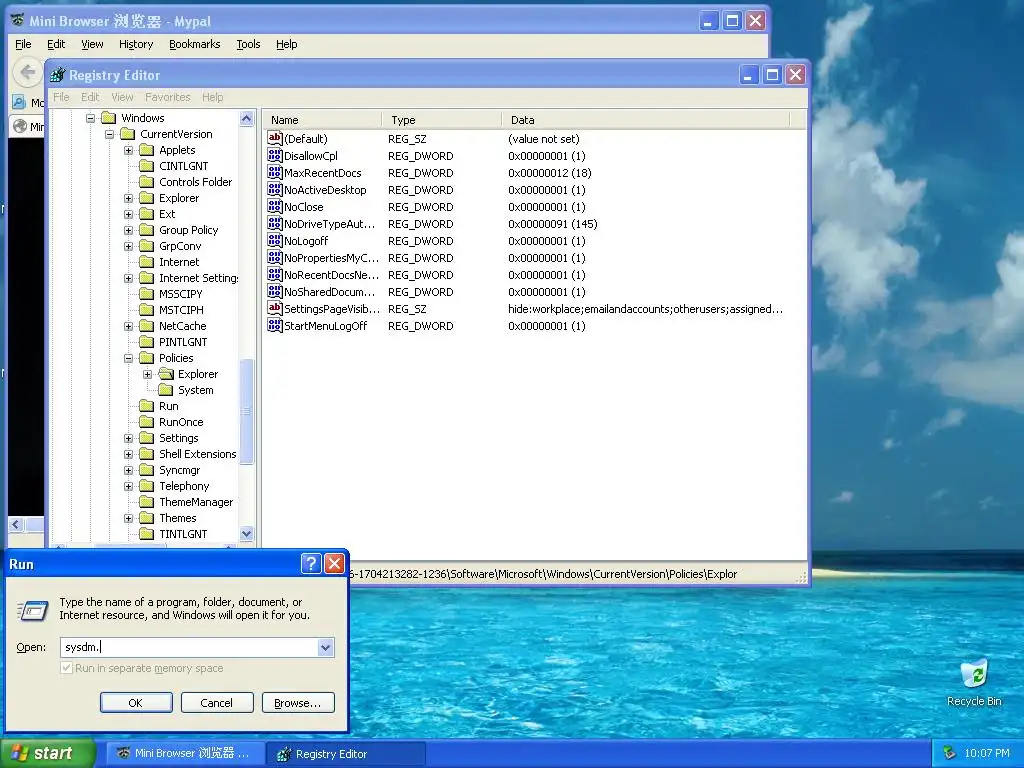
Task: Select the MaxRecentDocs value icon
Action: (x=274, y=172)
